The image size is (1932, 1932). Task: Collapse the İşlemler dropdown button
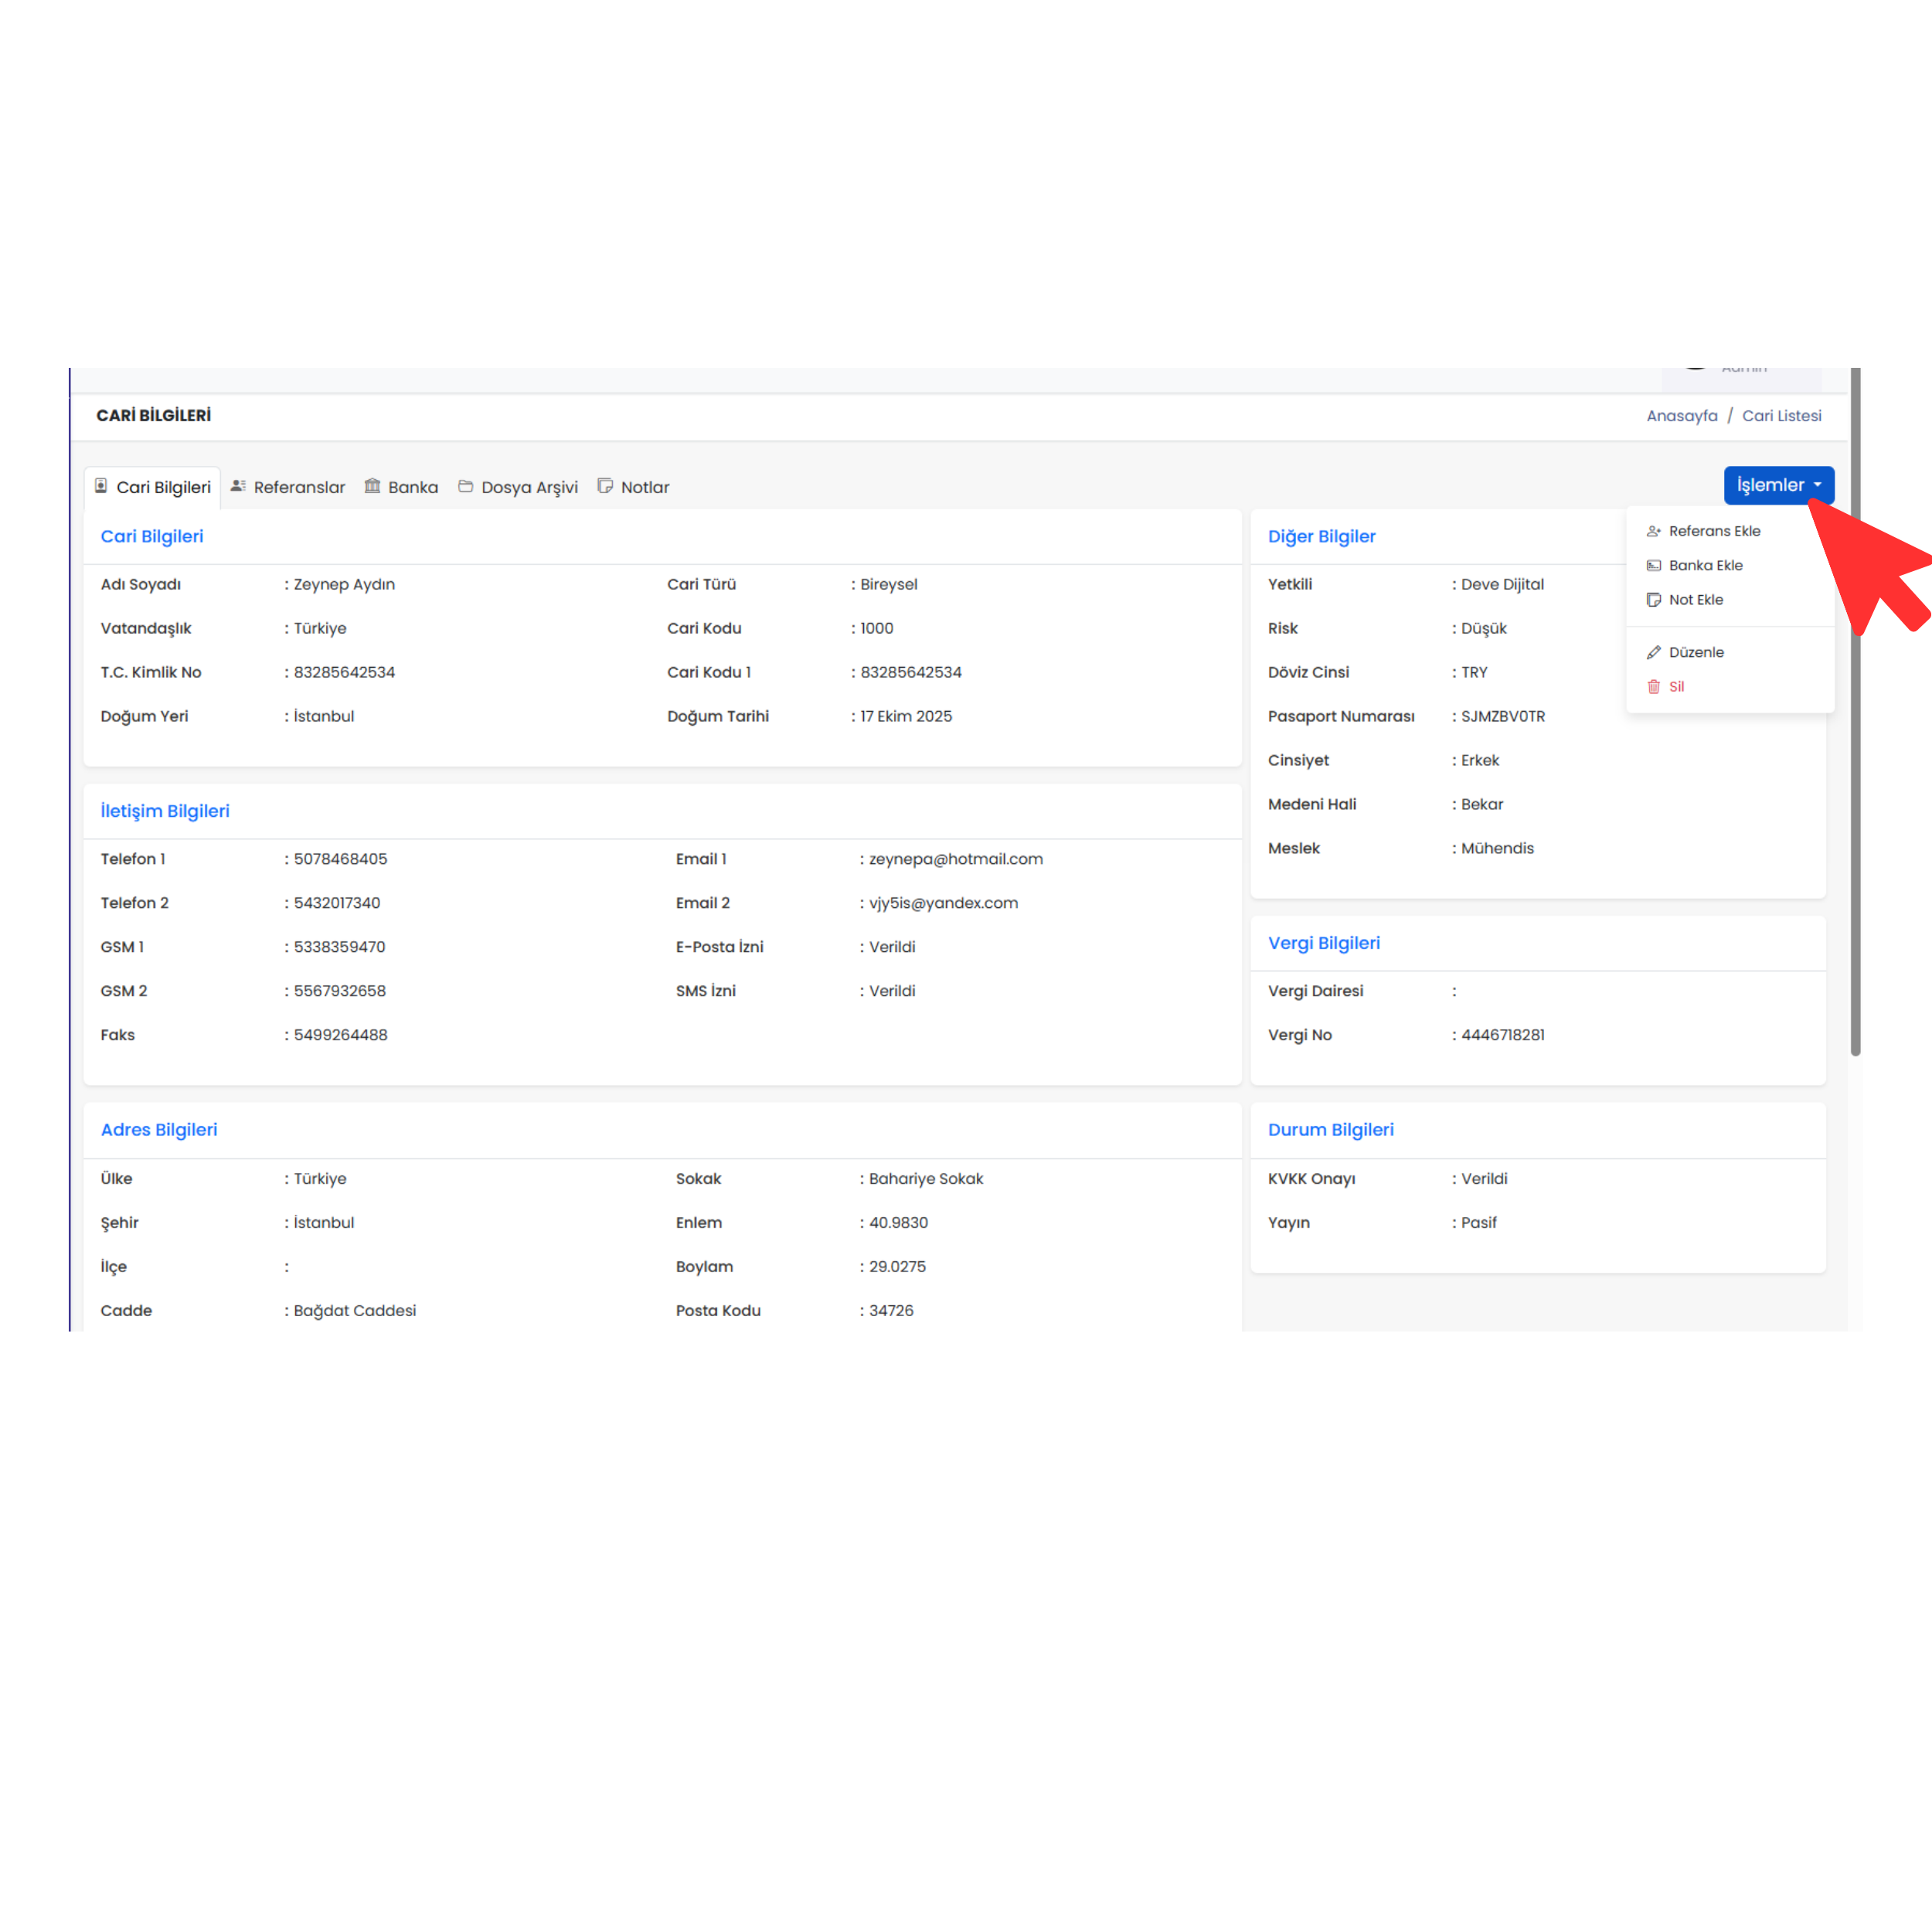coord(1777,485)
